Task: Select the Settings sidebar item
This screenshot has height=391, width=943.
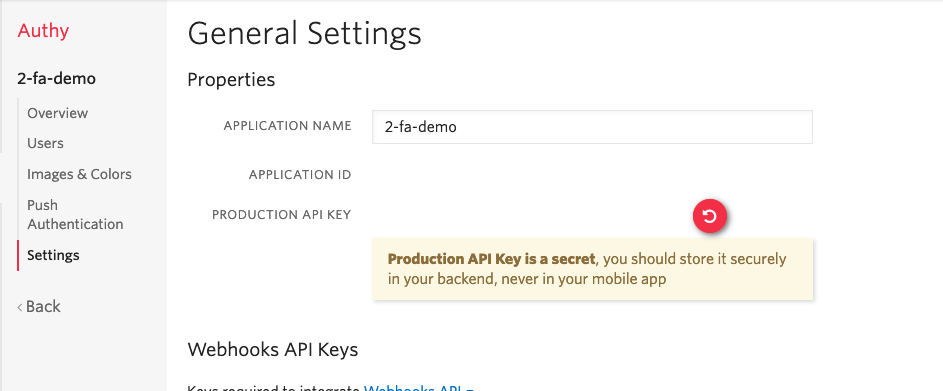Action: (53, 255)
